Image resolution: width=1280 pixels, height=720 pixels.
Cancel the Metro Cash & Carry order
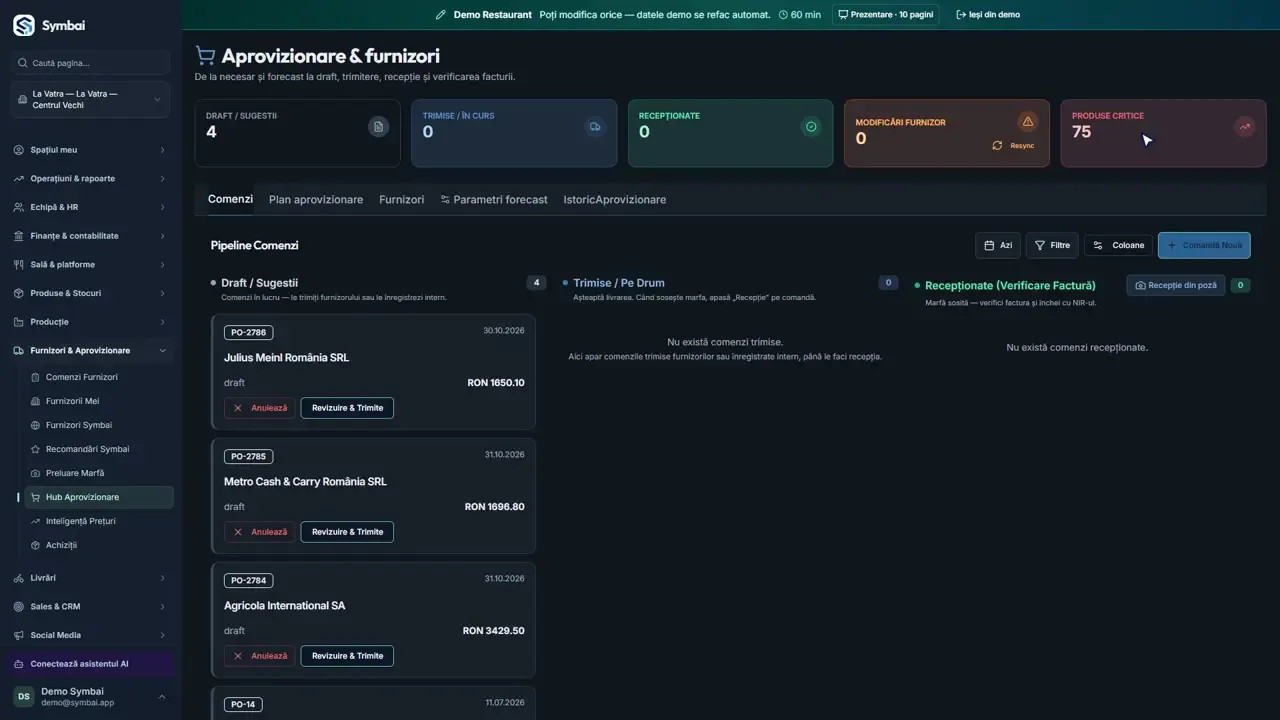260,532
